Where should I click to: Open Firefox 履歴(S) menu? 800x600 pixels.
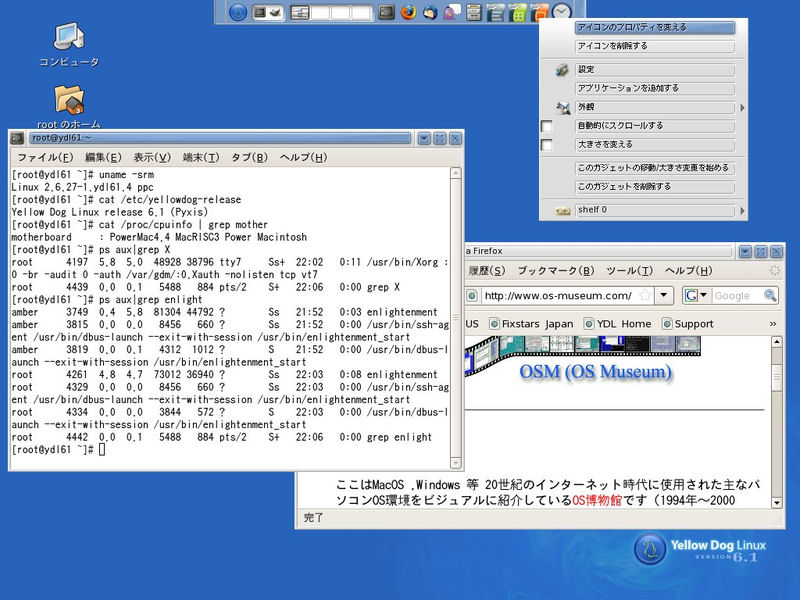pos(487,271)
